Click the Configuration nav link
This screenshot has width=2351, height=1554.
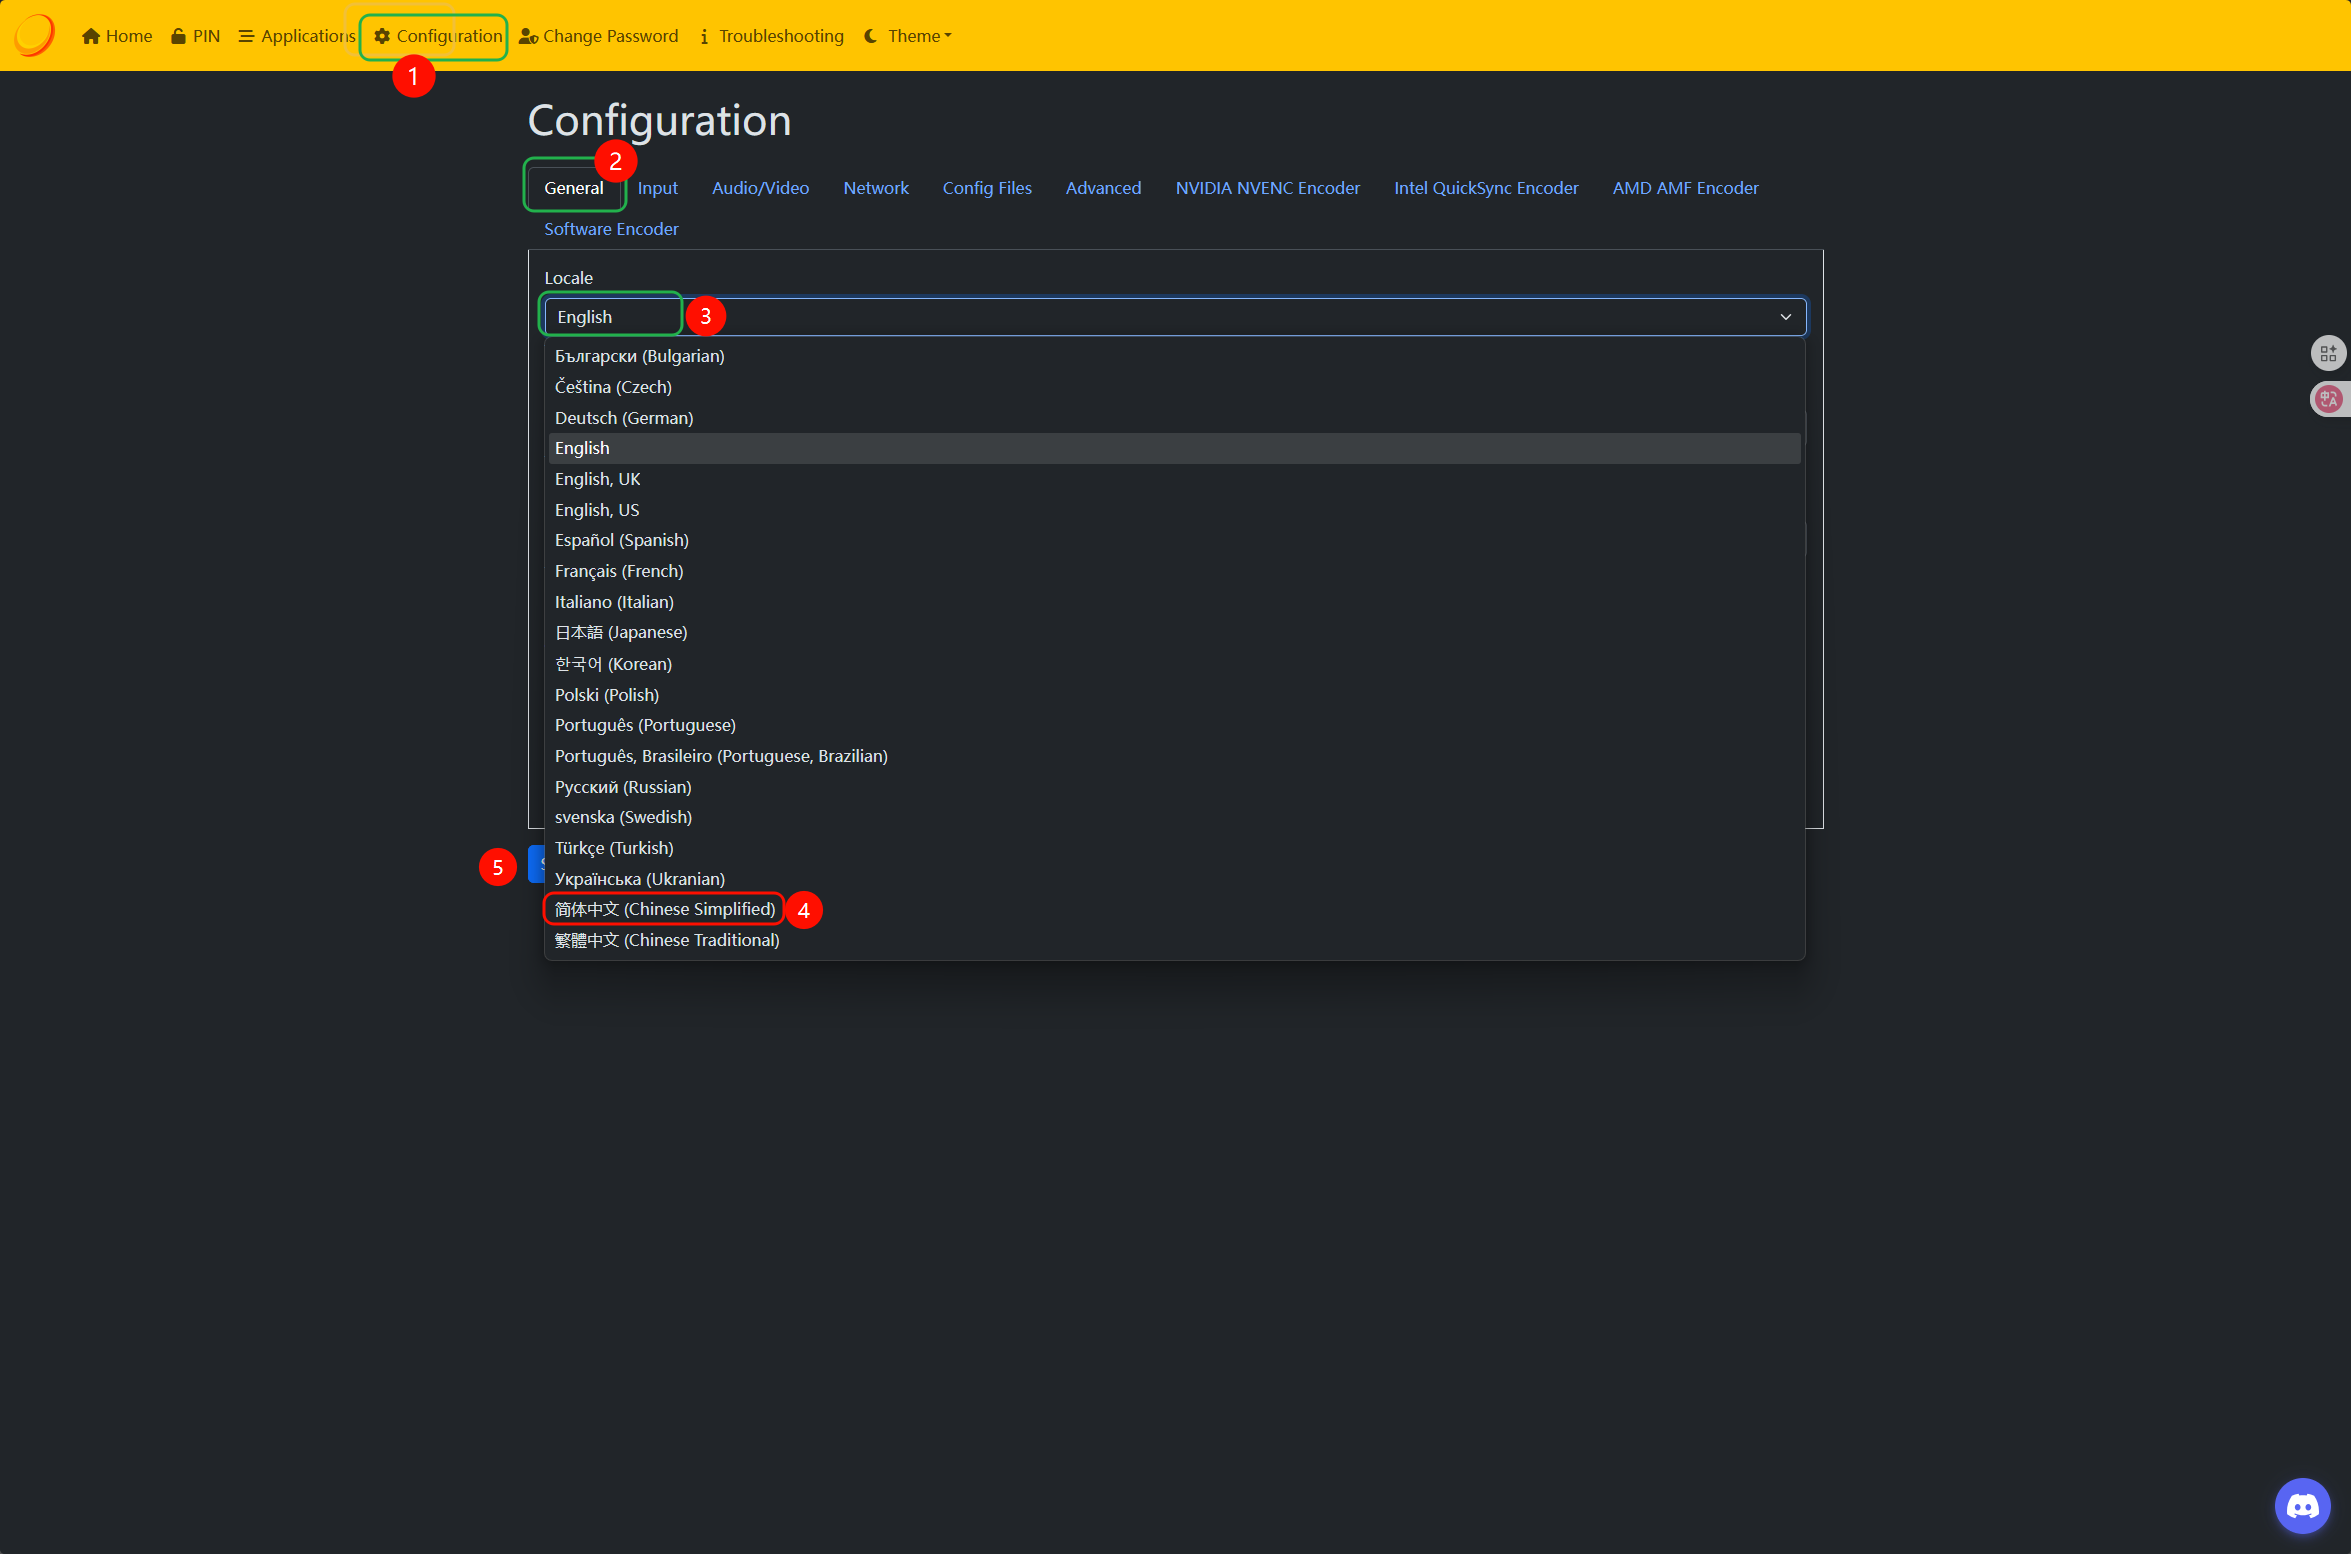(x=438, y=36)
